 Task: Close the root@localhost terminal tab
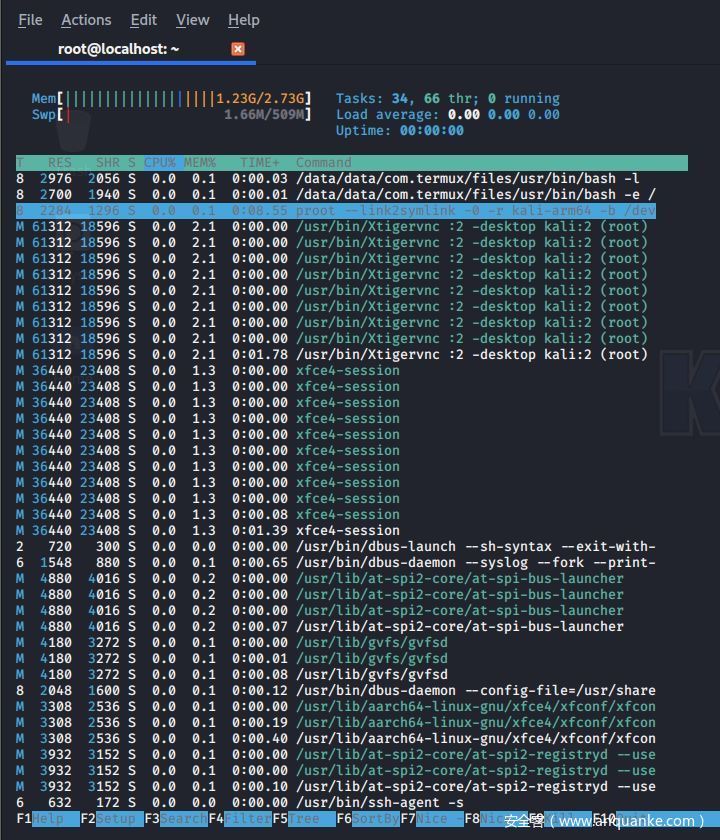point(237,48)
